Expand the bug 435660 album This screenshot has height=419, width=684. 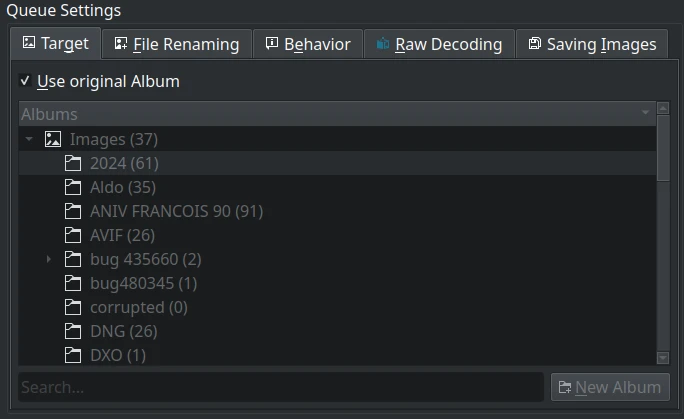click(x=49, y=259)
